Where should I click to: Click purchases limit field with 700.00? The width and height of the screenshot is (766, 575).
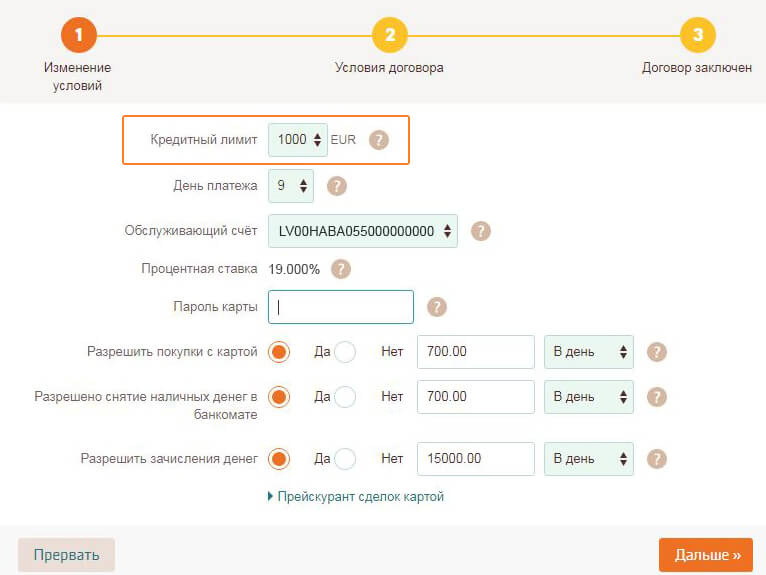pyautogui.click(x=476, y=352)
